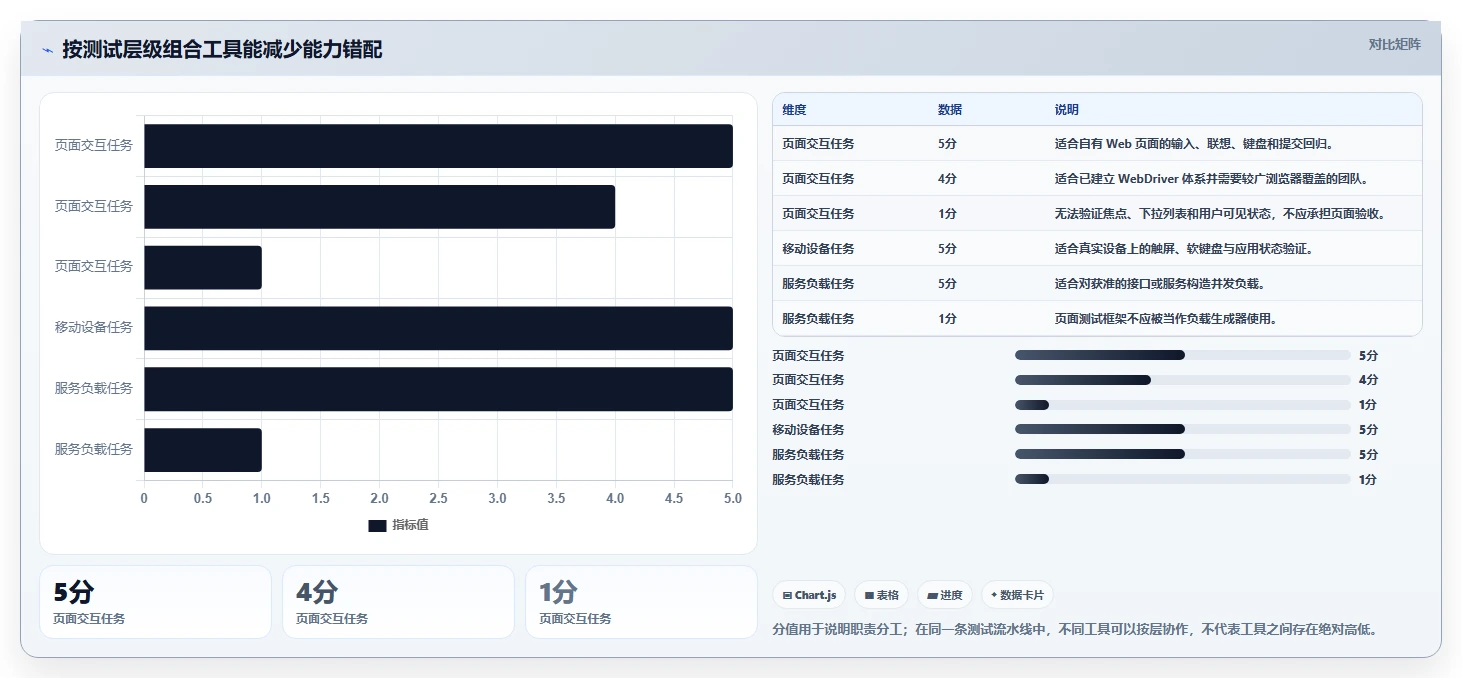This screenshot has height=678, width=1462.
Task: Open the 对比矩阵 label at top right
Action: (x=1394, y=44)
